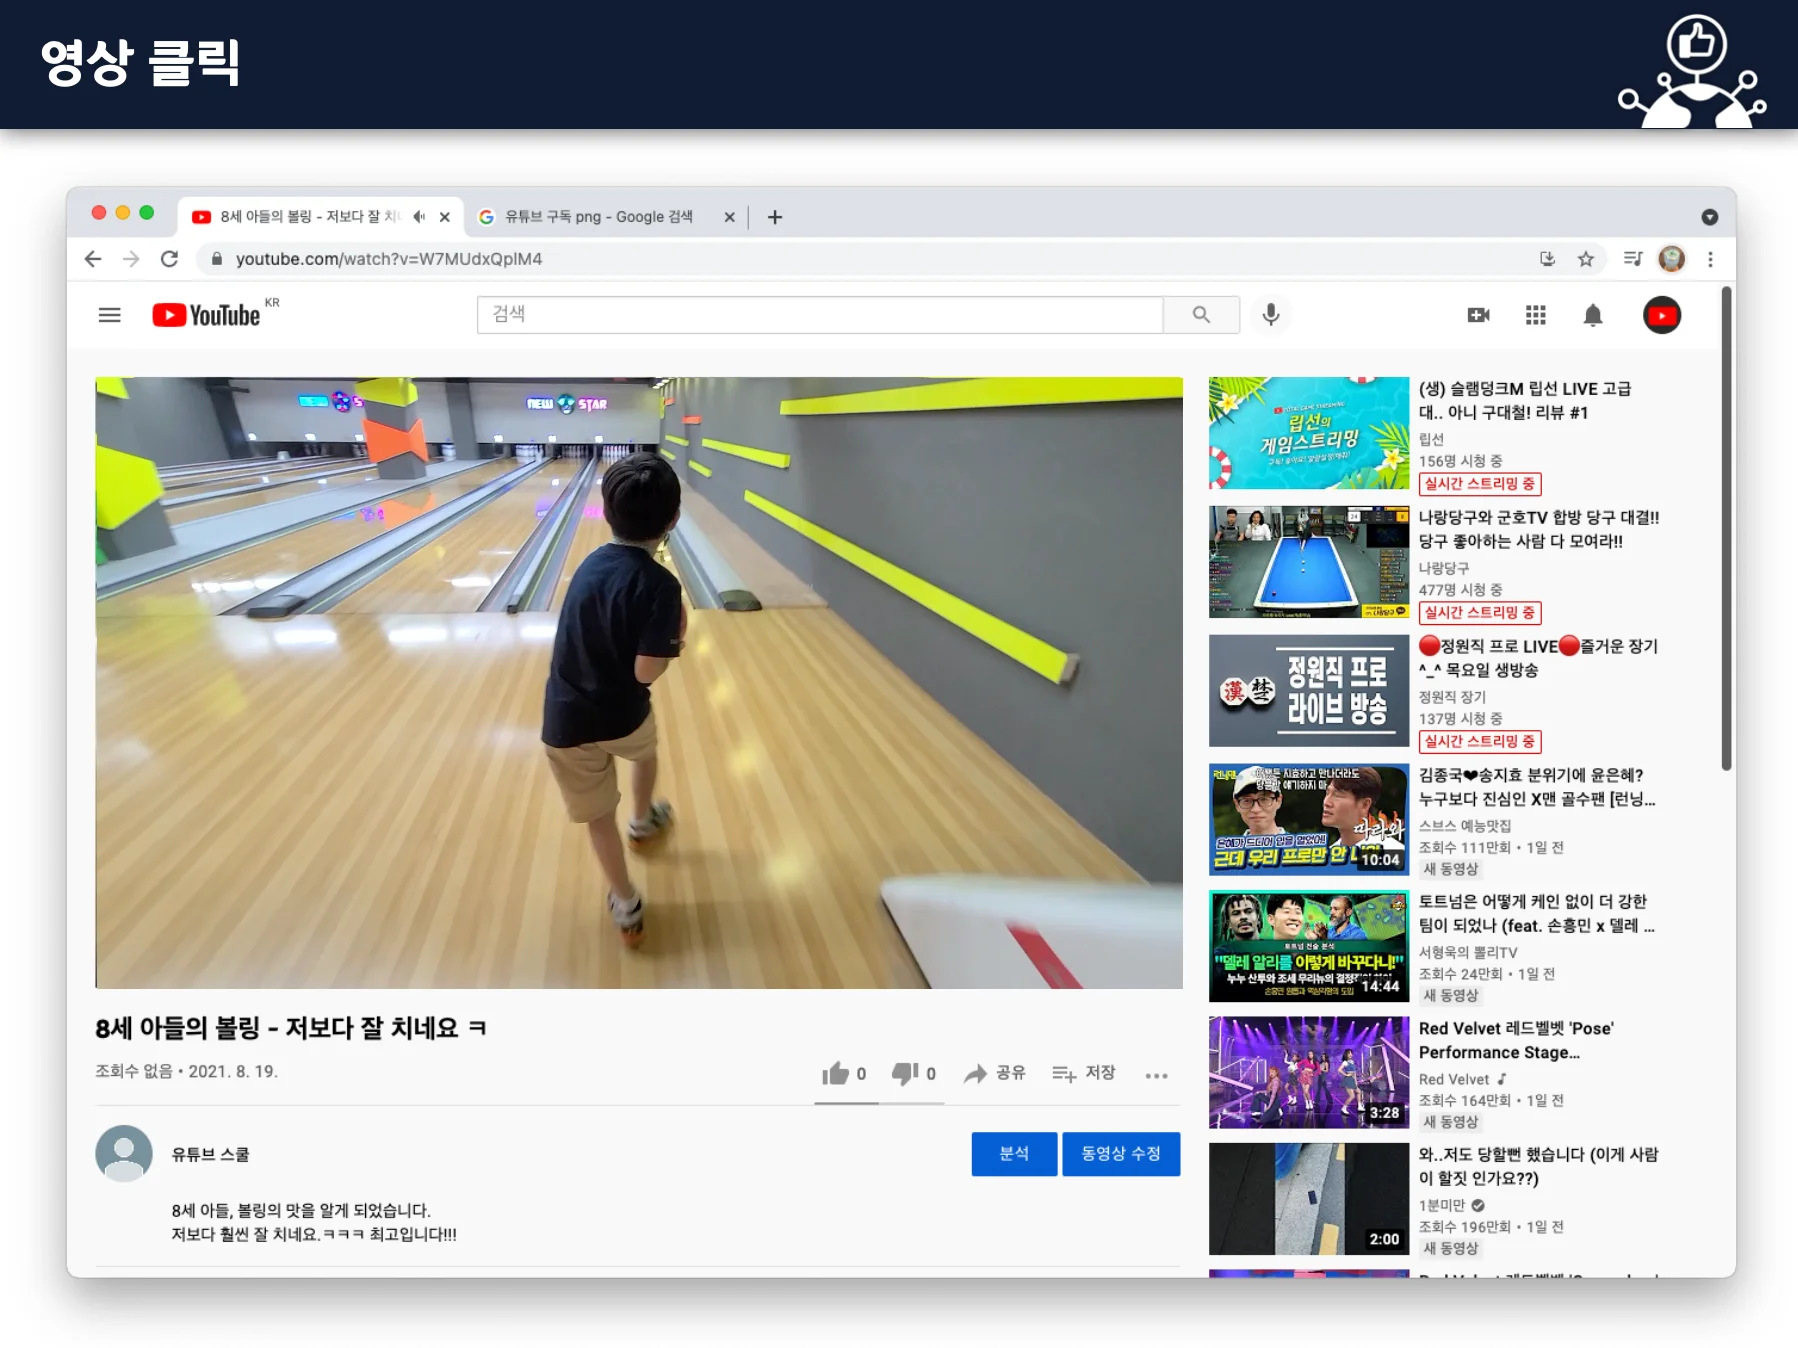Open the billiards live stream thumbnail
Viewport: 1798px width, 1348px height.
click(x=1309, y=562)
